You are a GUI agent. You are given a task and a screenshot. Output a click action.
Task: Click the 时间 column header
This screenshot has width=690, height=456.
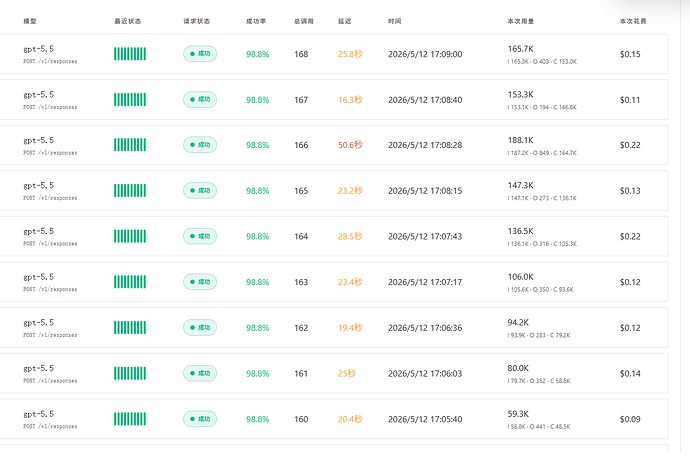[395, 21]
